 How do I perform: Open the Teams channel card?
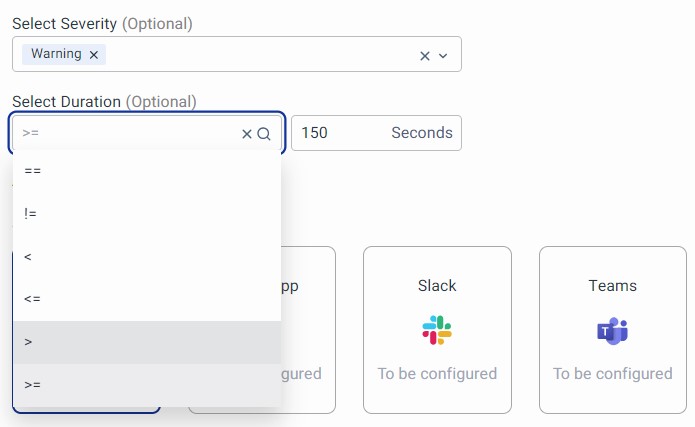pyautogui.click(x=612, y=330)
